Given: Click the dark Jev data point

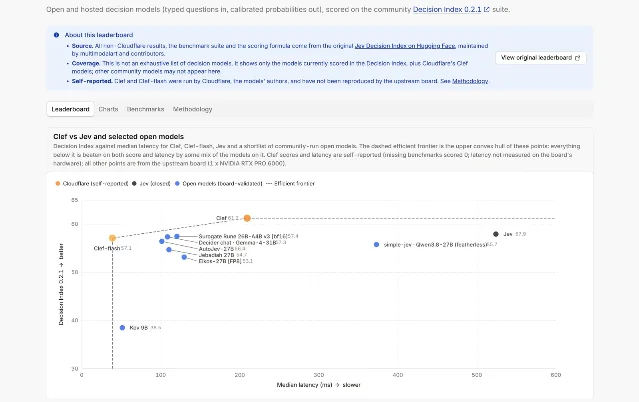Looking at the screenshot, I should point(496,234).
